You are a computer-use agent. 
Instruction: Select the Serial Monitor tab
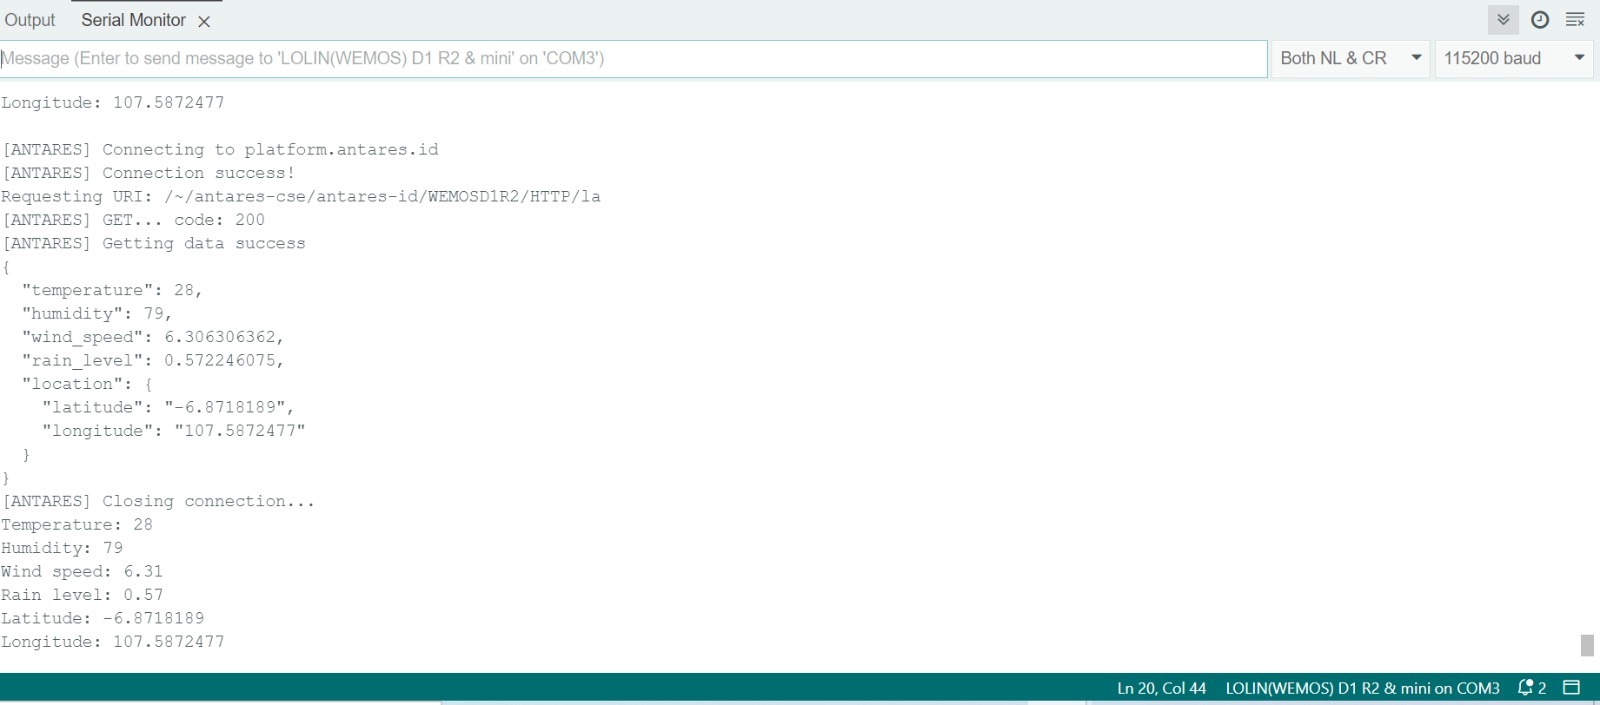tap(133, 20)
